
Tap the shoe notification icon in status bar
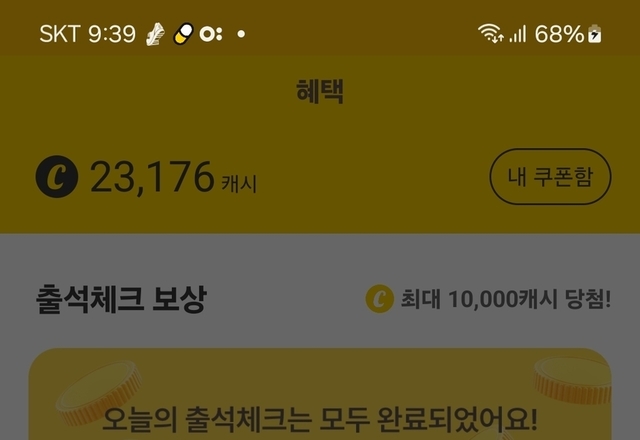coord(156,34)
